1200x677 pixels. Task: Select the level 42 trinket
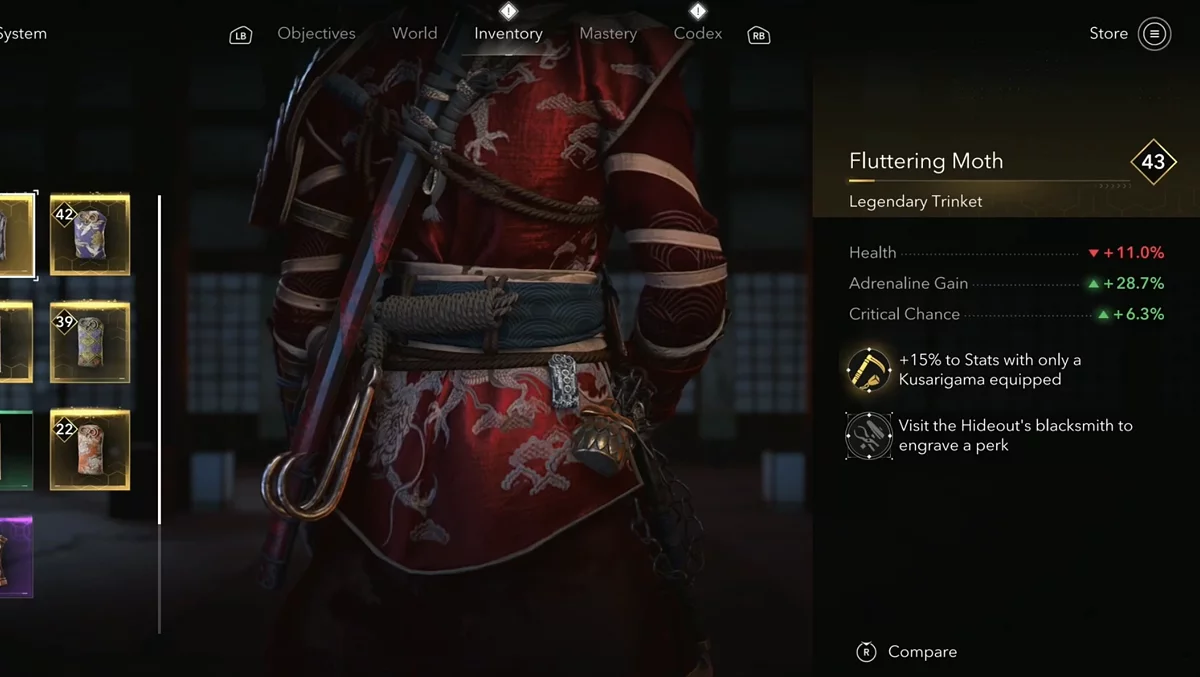90,235
